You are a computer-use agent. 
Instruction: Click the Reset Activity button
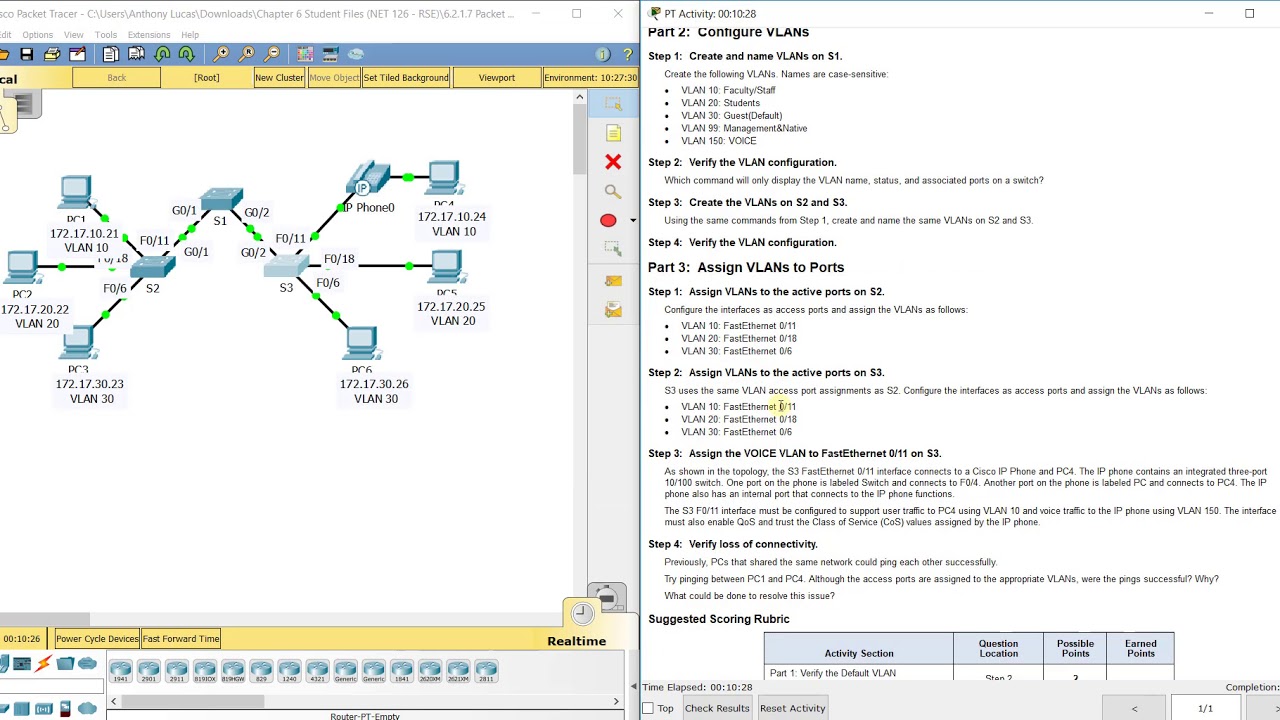(792, 709)
